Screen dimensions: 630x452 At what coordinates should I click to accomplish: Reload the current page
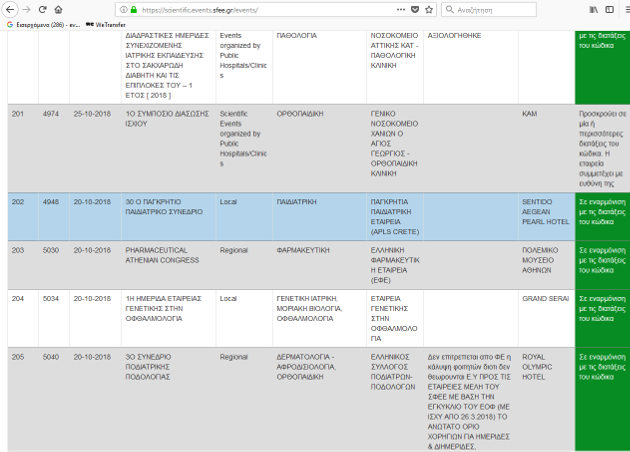click(43, 9)
